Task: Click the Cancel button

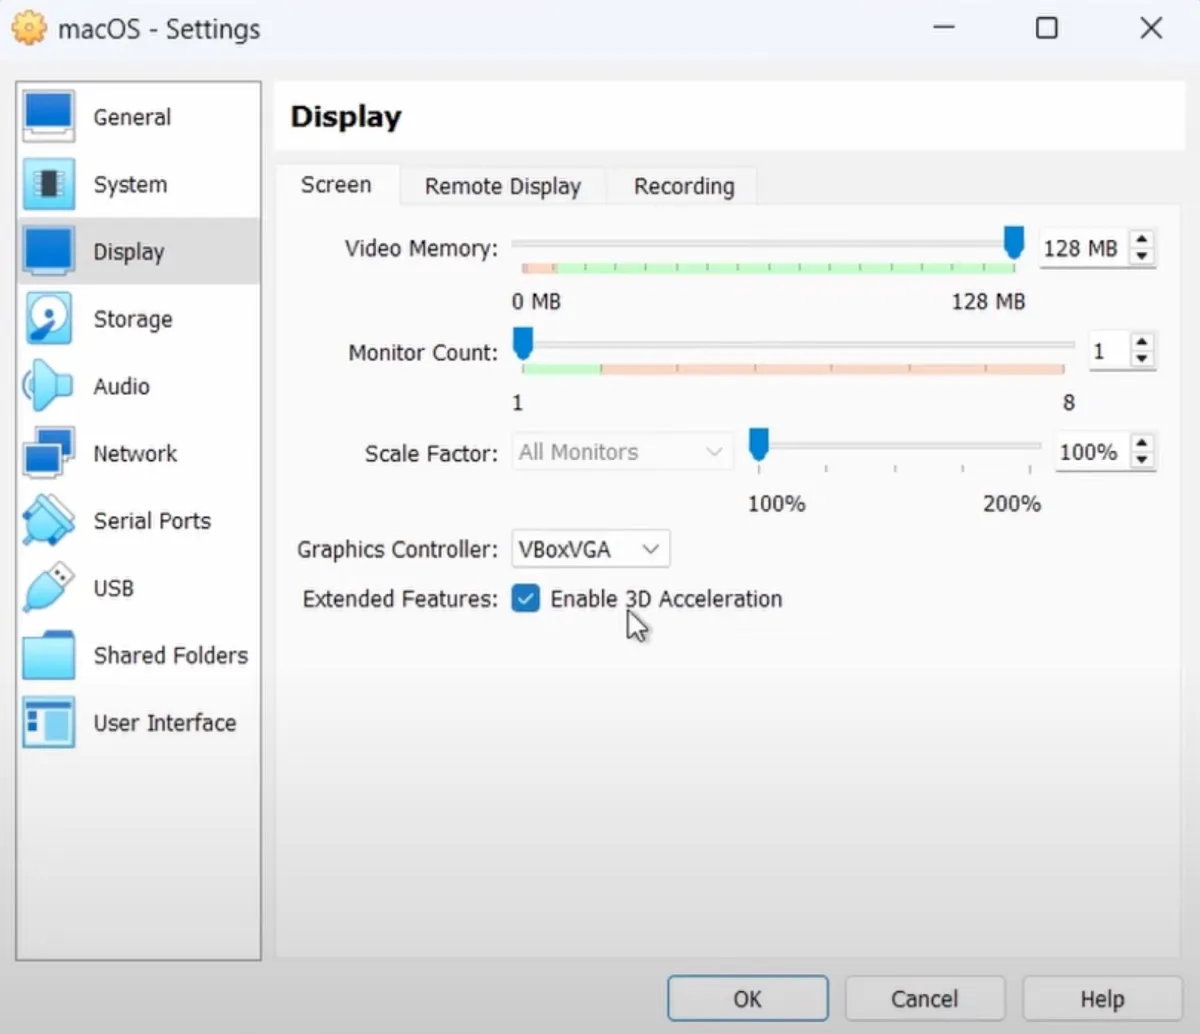Action: click(925, 999)
